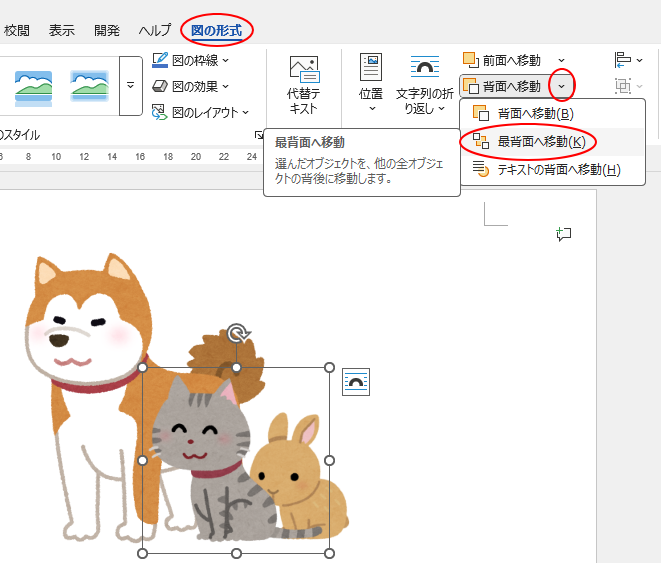Screen dimensions: 661x563
Task: Click the top-right sizing handle
Action: [330, 367]
